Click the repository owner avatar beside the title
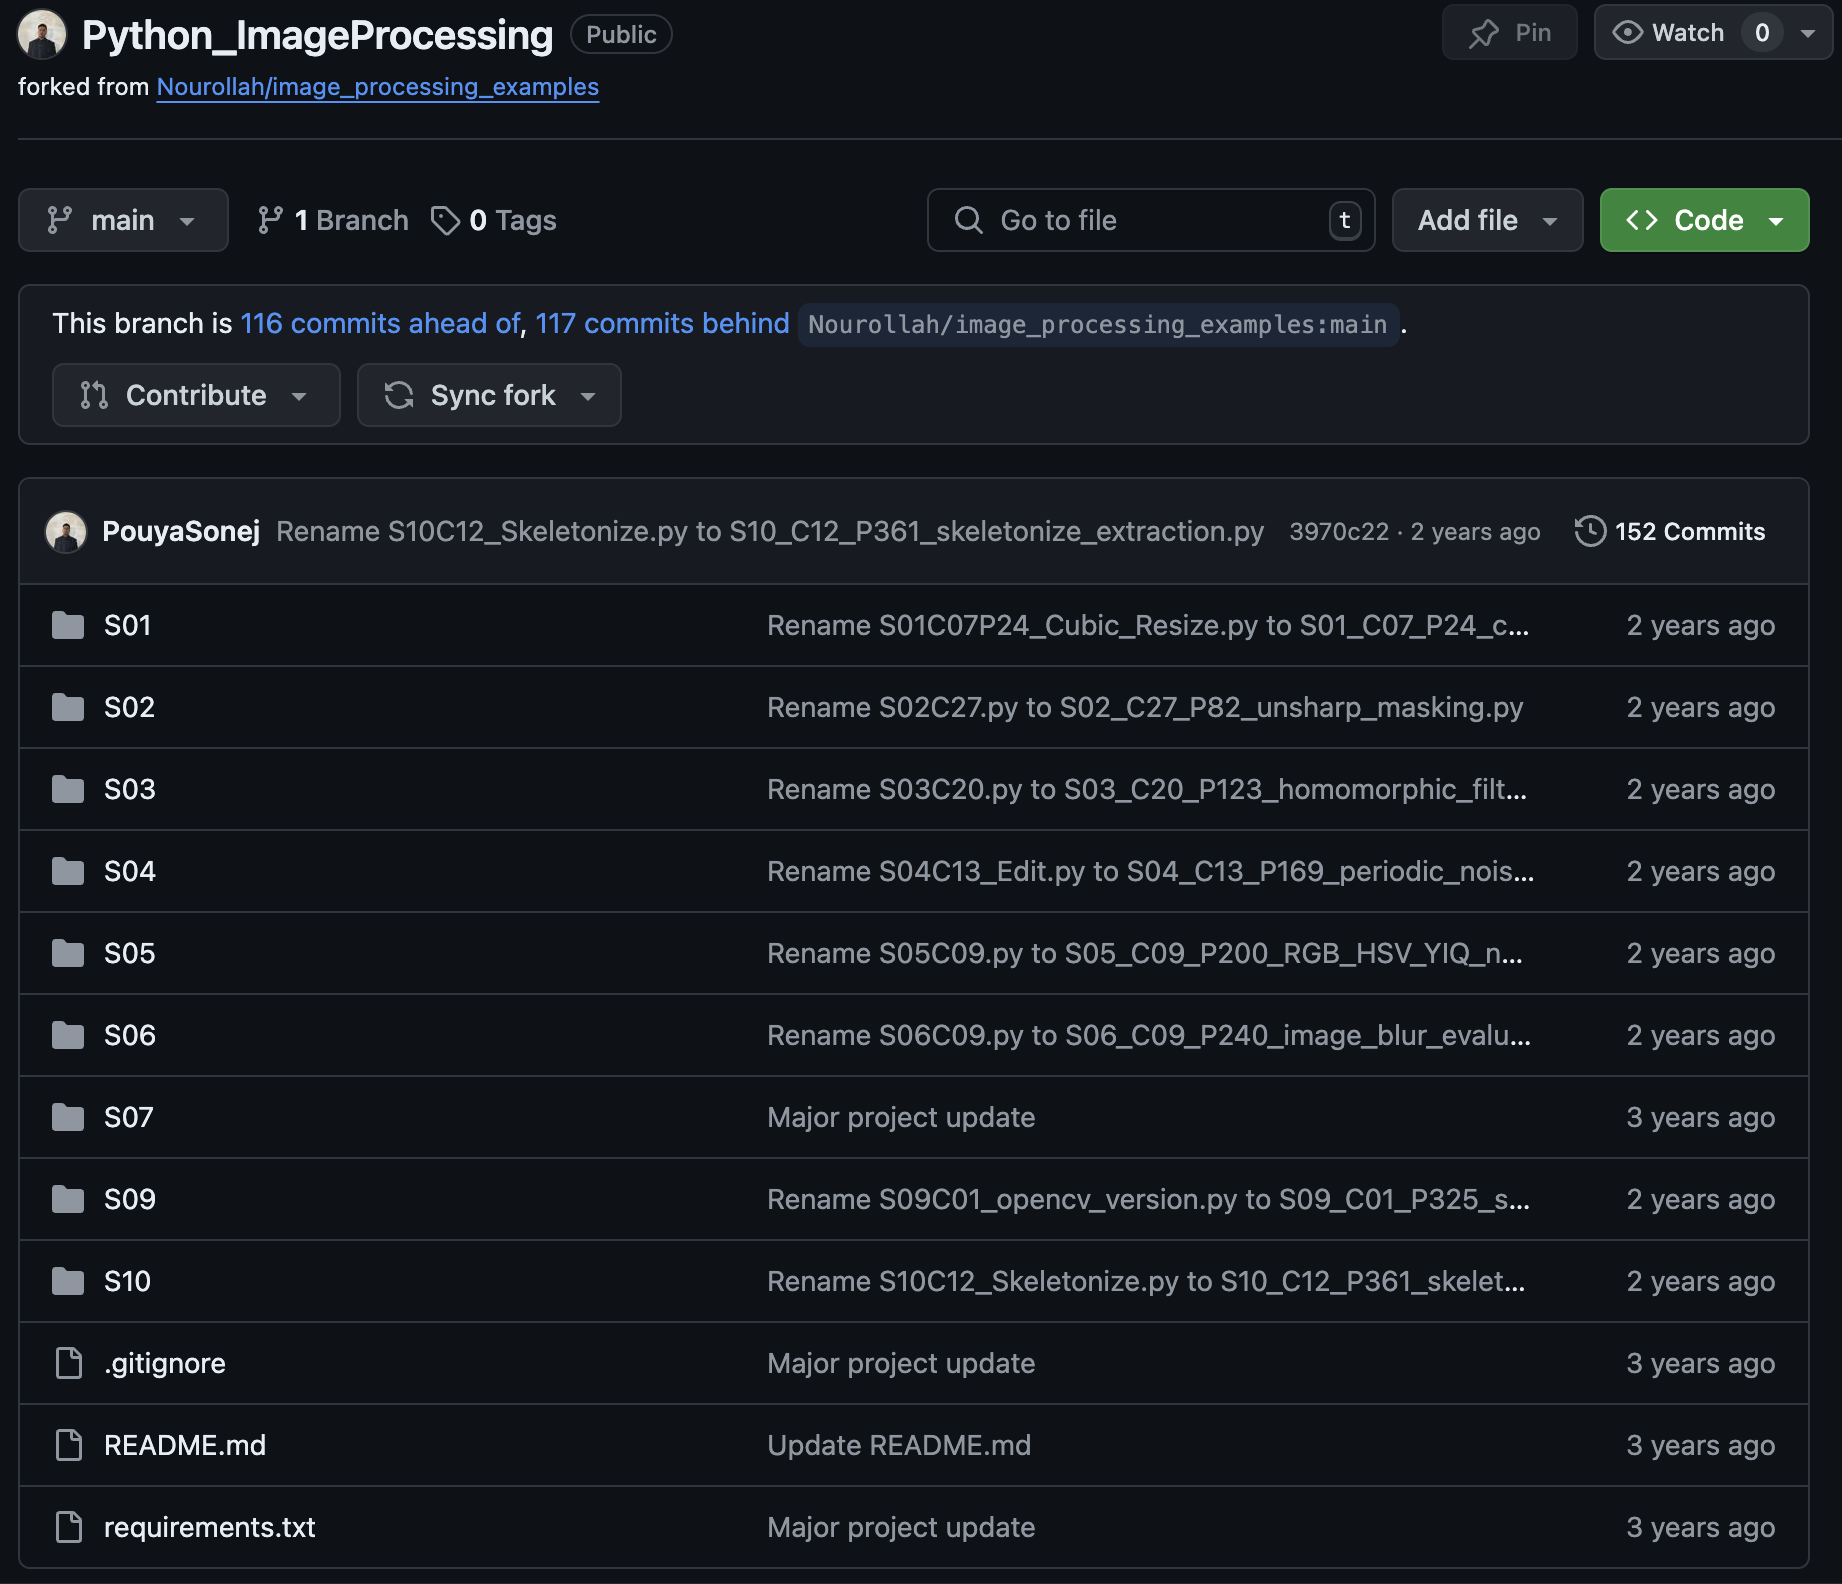The height and width of the screenshot is (1584, 1842). pos(42,34)
